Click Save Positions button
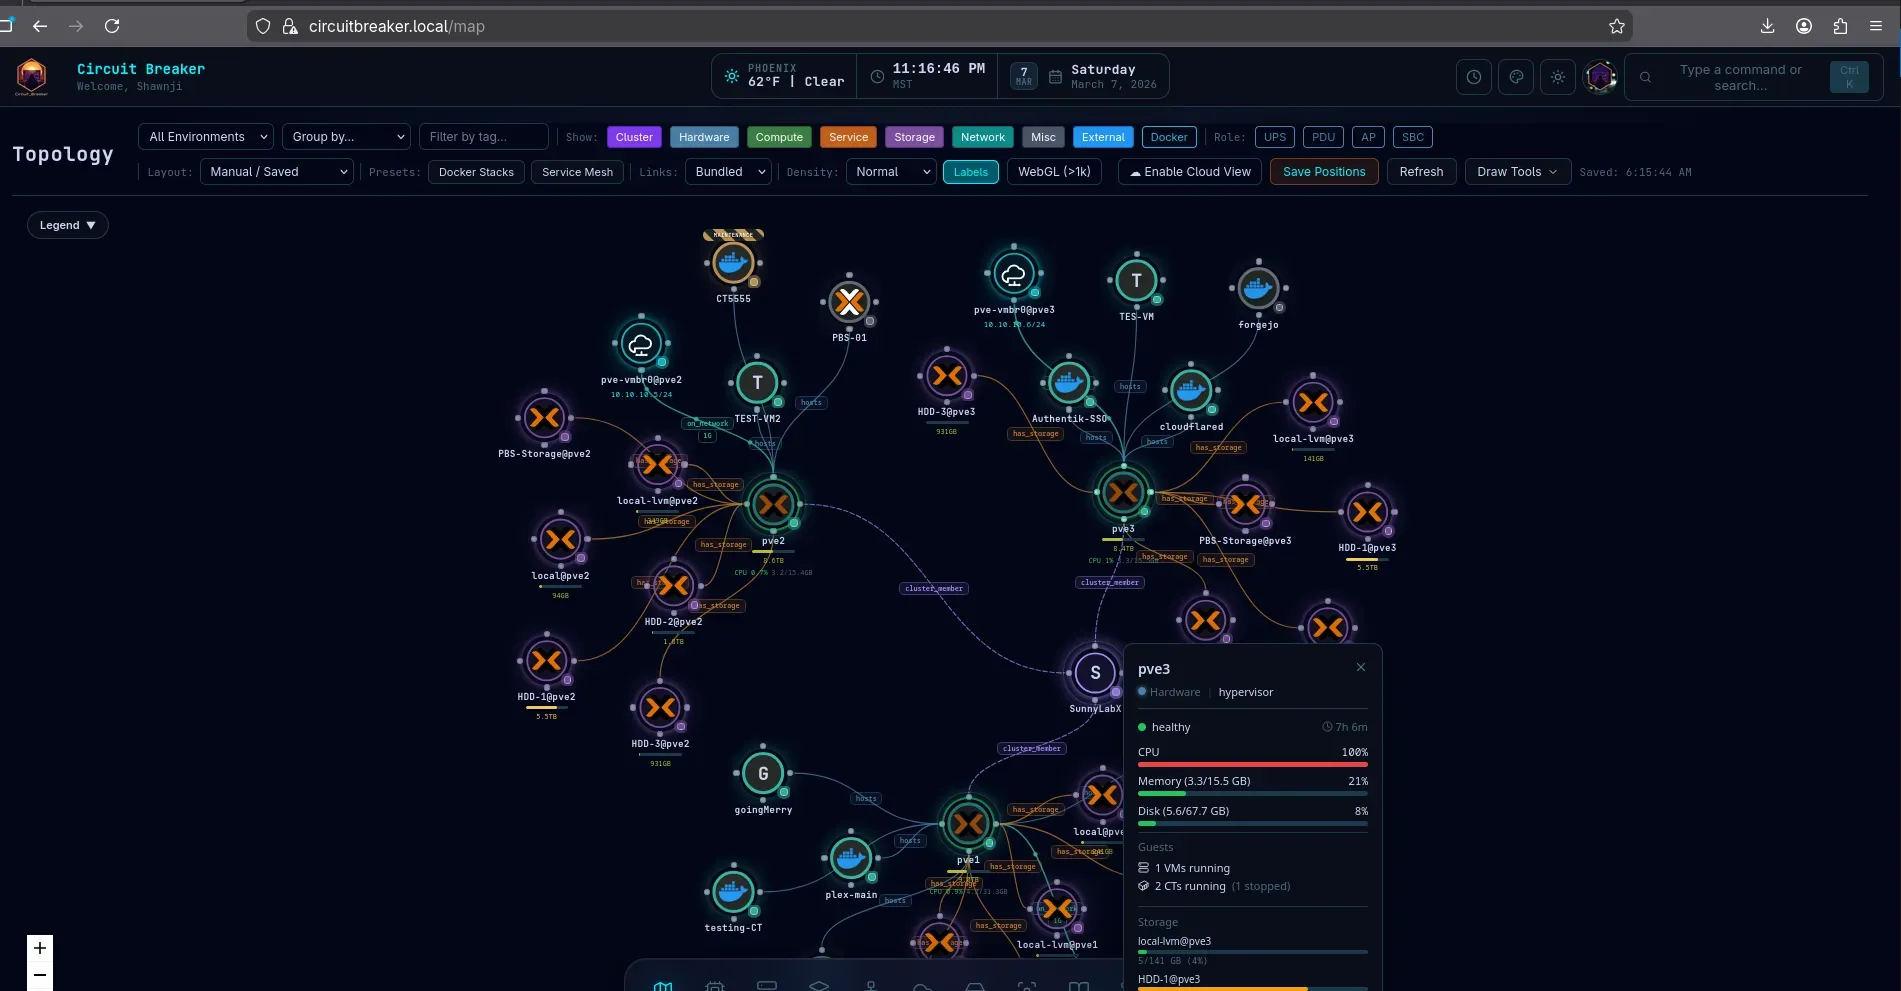 point(1324,172)
